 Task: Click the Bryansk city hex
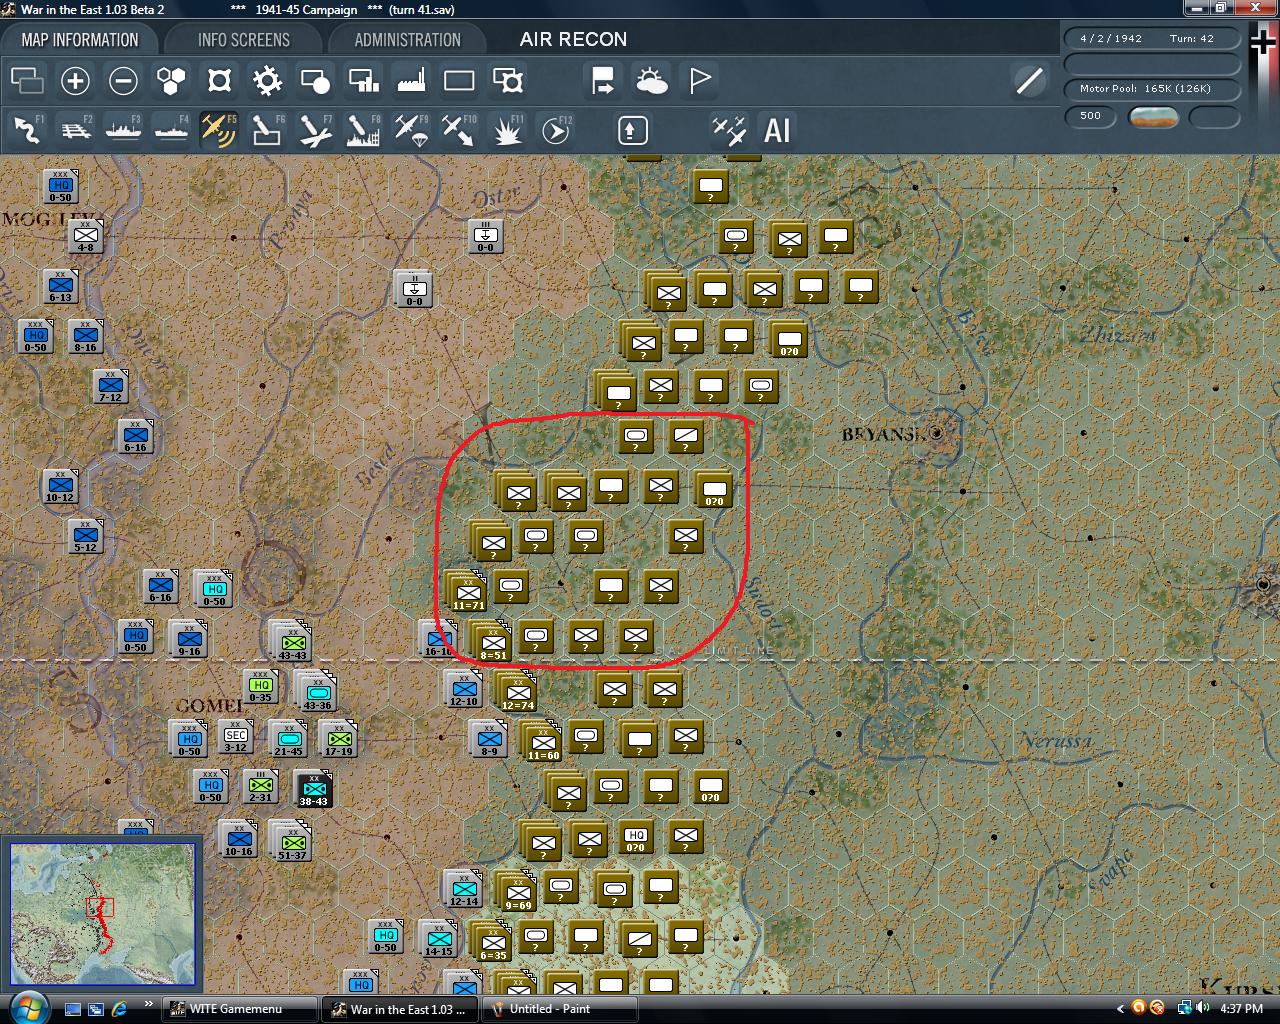click(937, 434)
